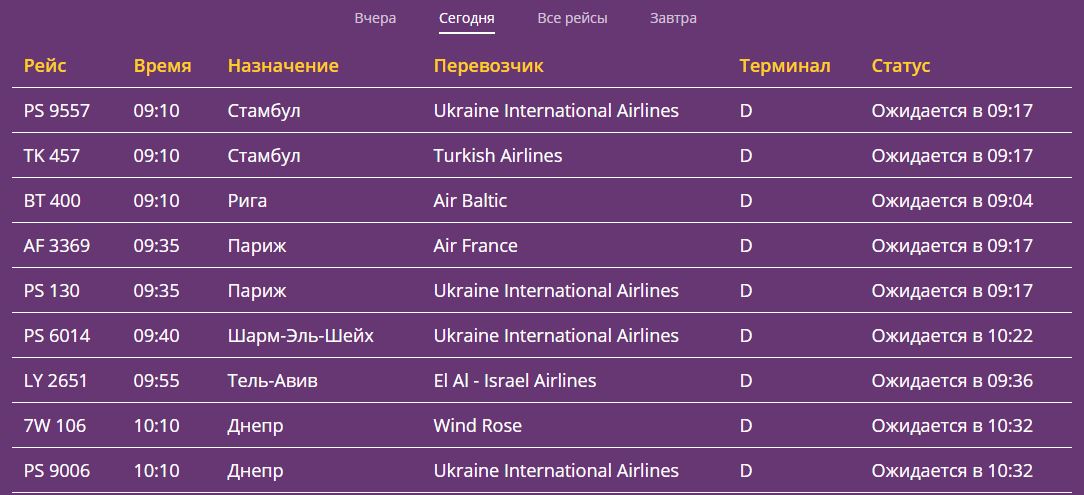Click the Назначение column header
Image resolution: width=1084 pixels, height=495 pixels.
pos(283,66)
